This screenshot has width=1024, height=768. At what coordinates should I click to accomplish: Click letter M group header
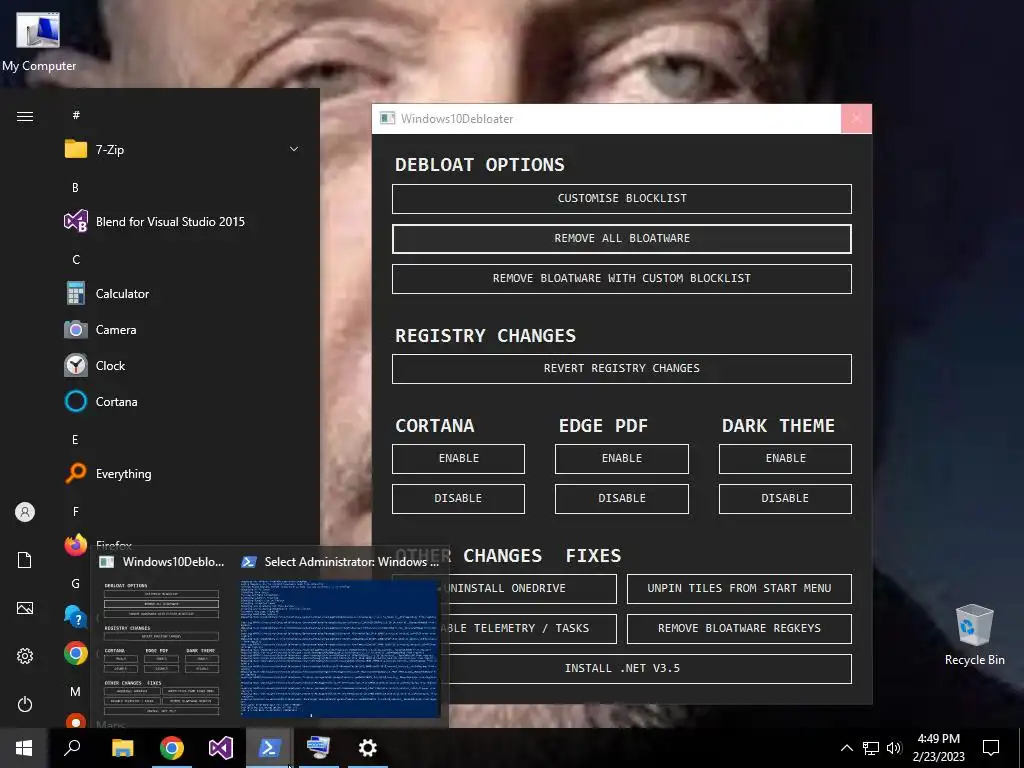click(76, 692)
